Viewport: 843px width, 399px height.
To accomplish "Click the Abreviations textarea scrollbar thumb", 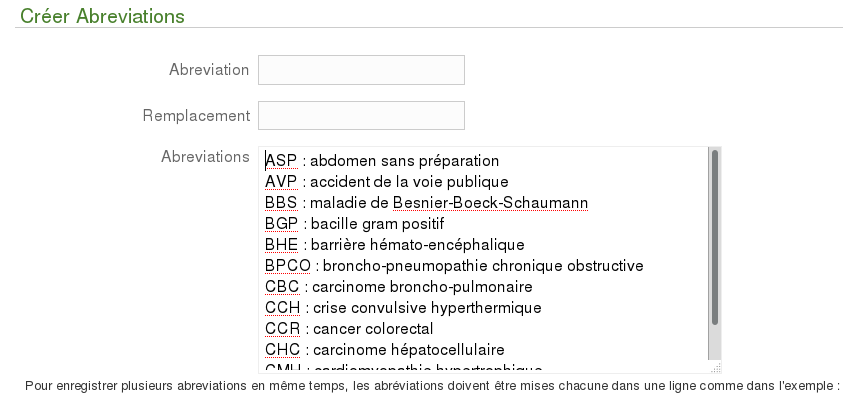I will [x=715, y=238].
